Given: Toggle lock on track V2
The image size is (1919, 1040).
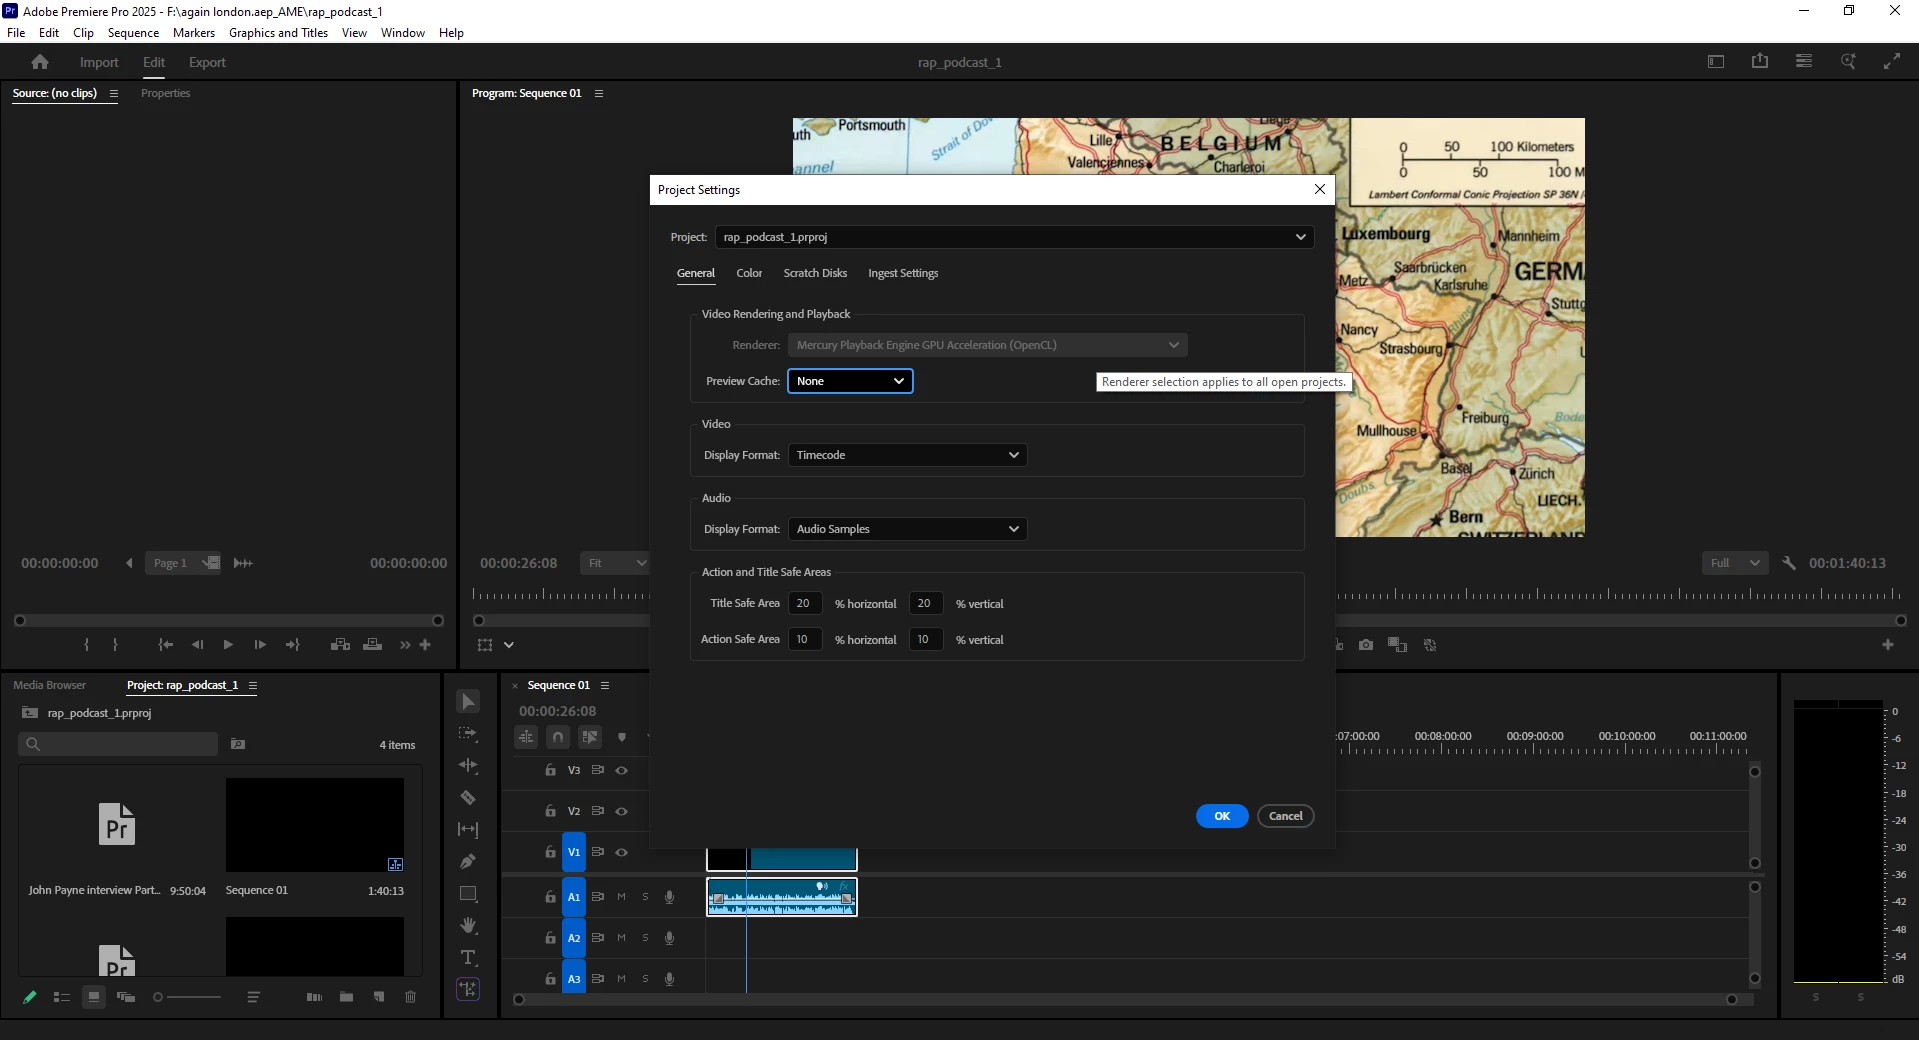Looking at the screenshot, I should tap(550, 811).
